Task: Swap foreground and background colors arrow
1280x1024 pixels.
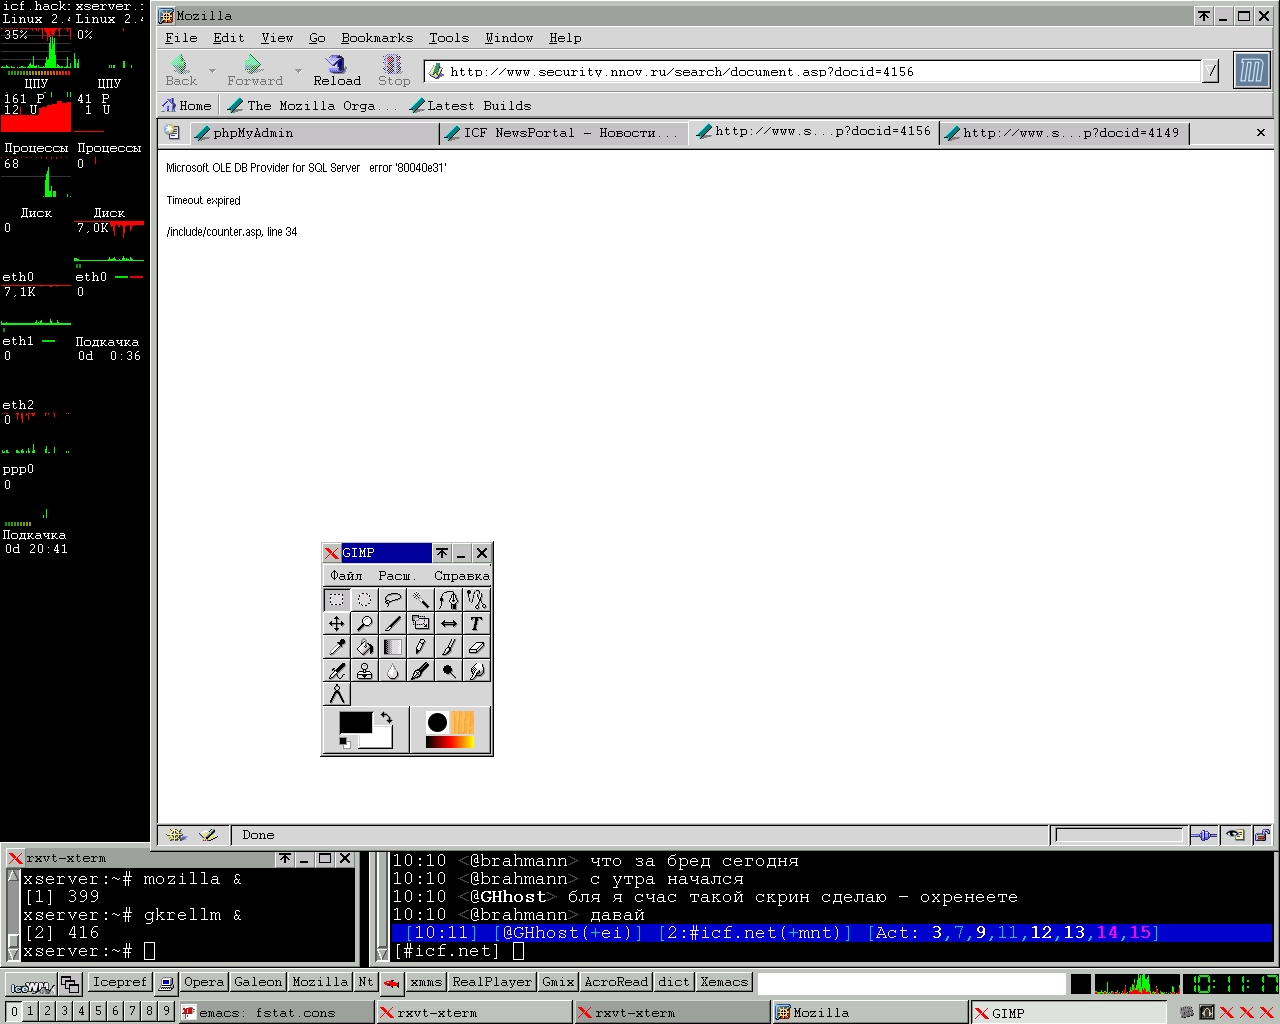Action: point(386,718)
